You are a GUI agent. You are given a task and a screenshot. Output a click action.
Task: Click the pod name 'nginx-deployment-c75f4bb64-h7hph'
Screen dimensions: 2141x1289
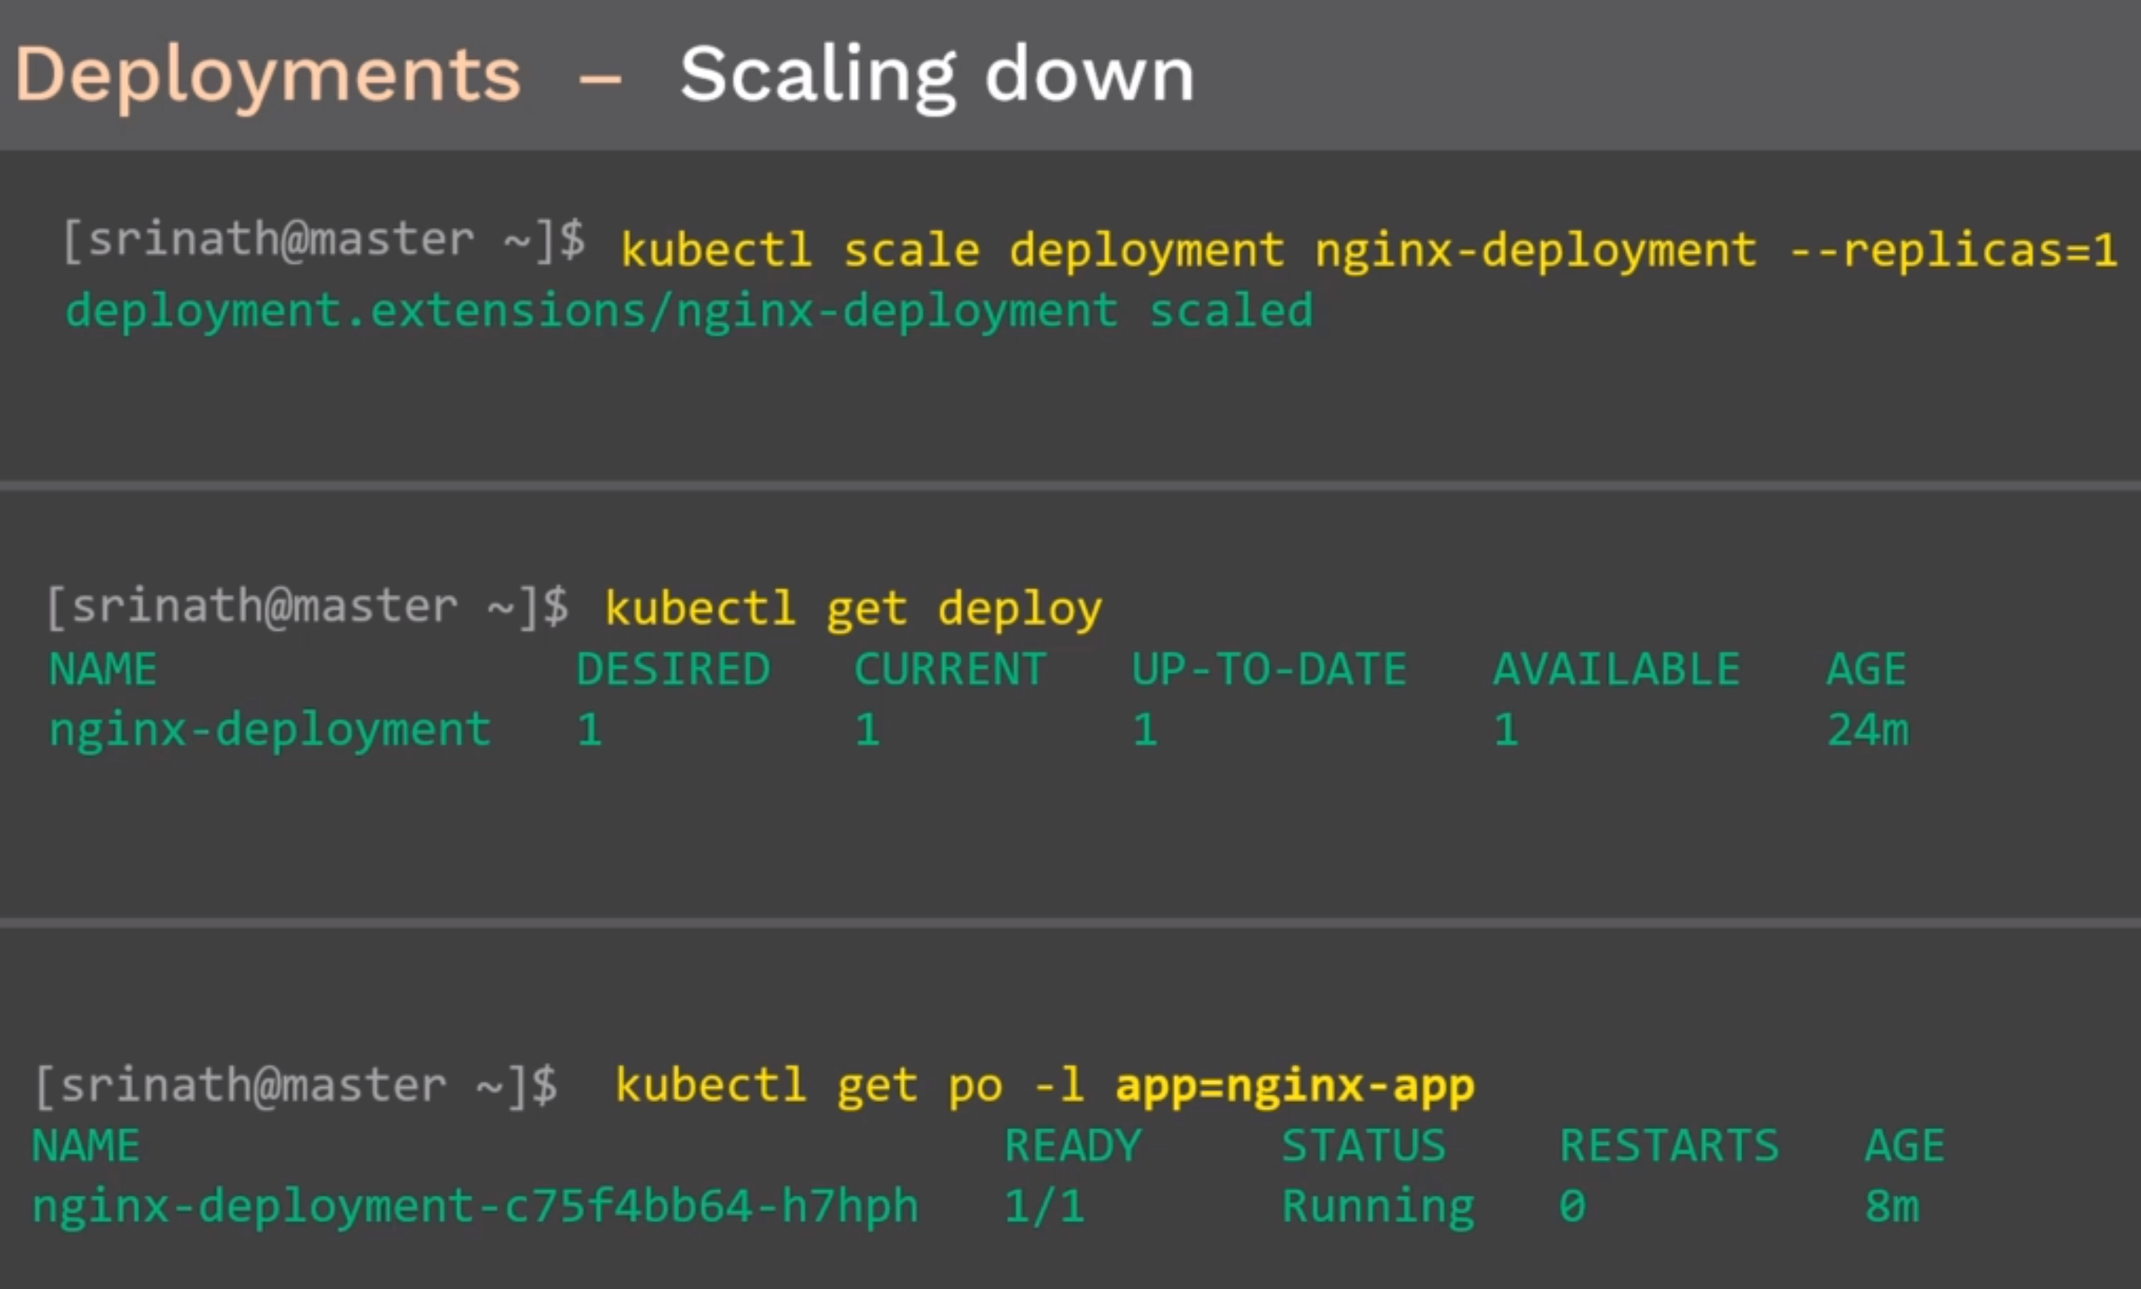click(475, 1206)
